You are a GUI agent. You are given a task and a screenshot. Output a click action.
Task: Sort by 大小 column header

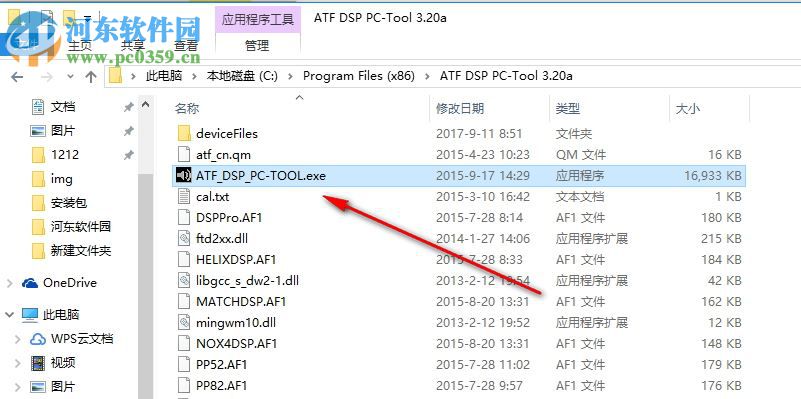pyautogui.click(x=688, y=109)
